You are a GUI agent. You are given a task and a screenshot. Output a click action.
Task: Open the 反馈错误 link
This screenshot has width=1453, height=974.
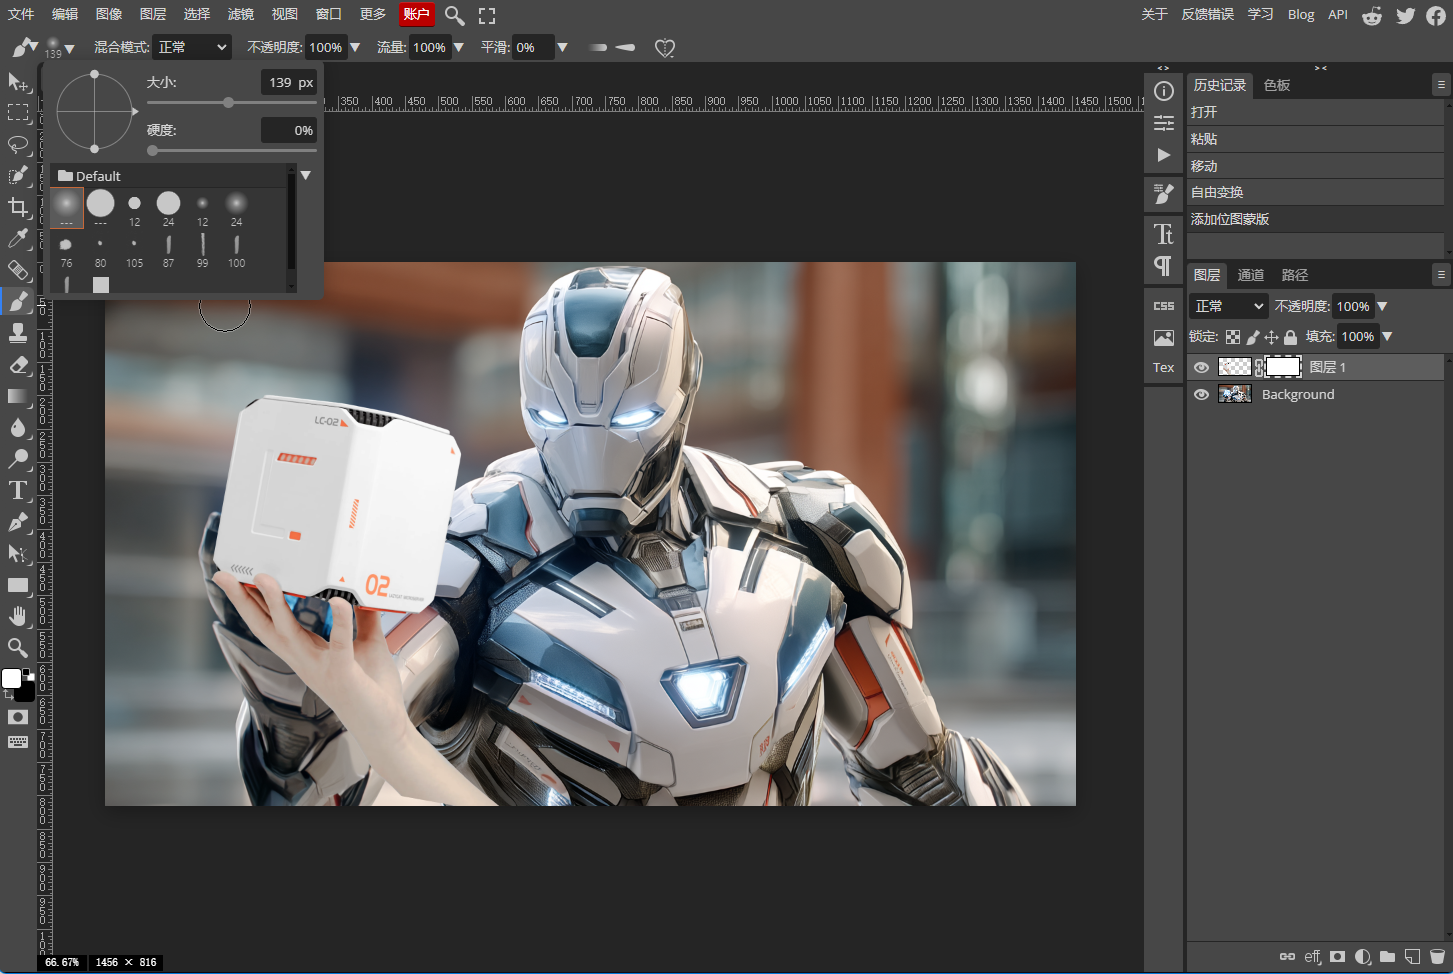pos(1207,14)
